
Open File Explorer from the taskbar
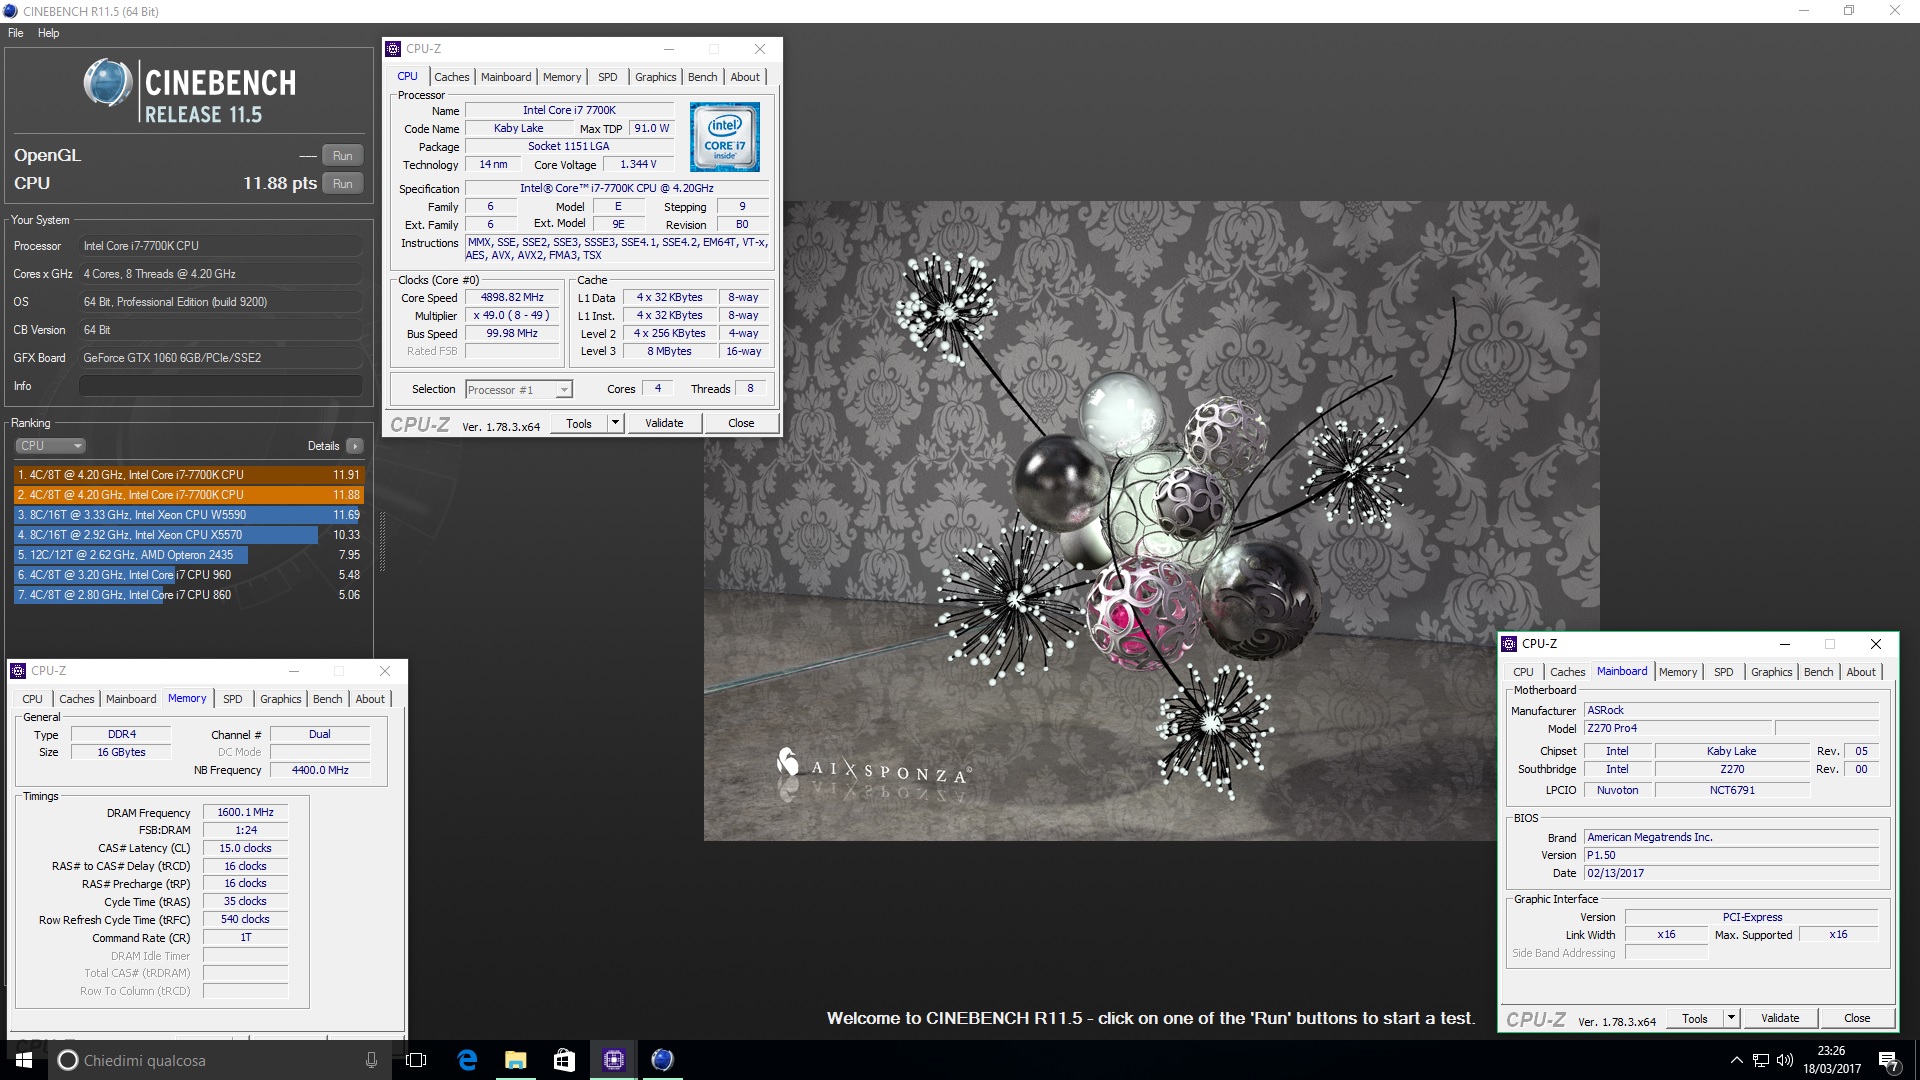(515, 1060)
